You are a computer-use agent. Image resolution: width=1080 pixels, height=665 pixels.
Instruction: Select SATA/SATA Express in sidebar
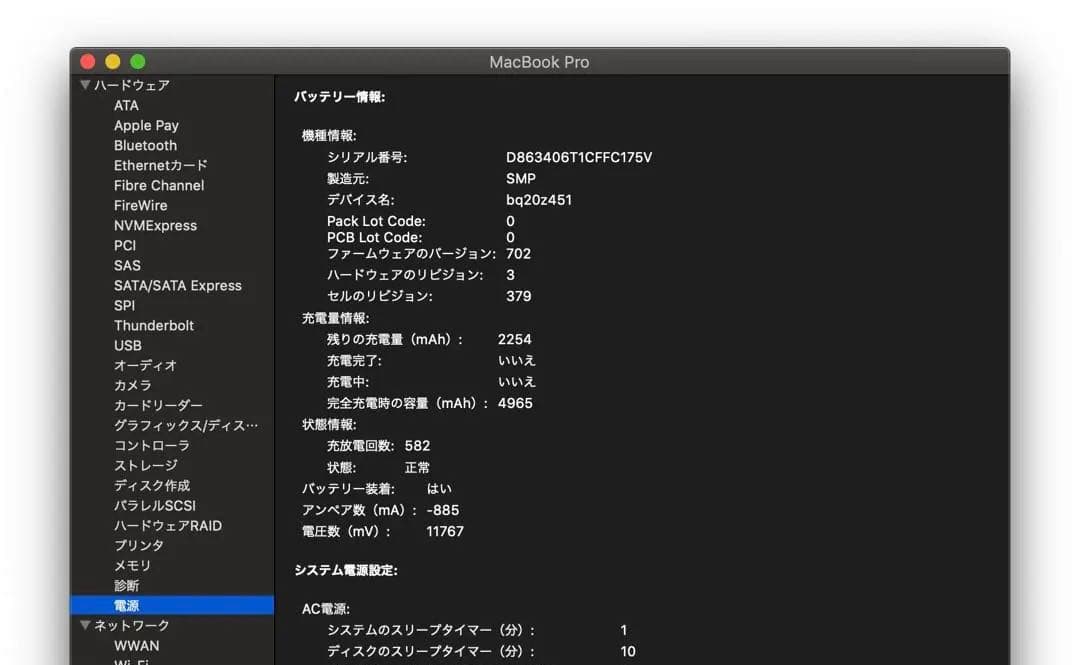point(180,285)
